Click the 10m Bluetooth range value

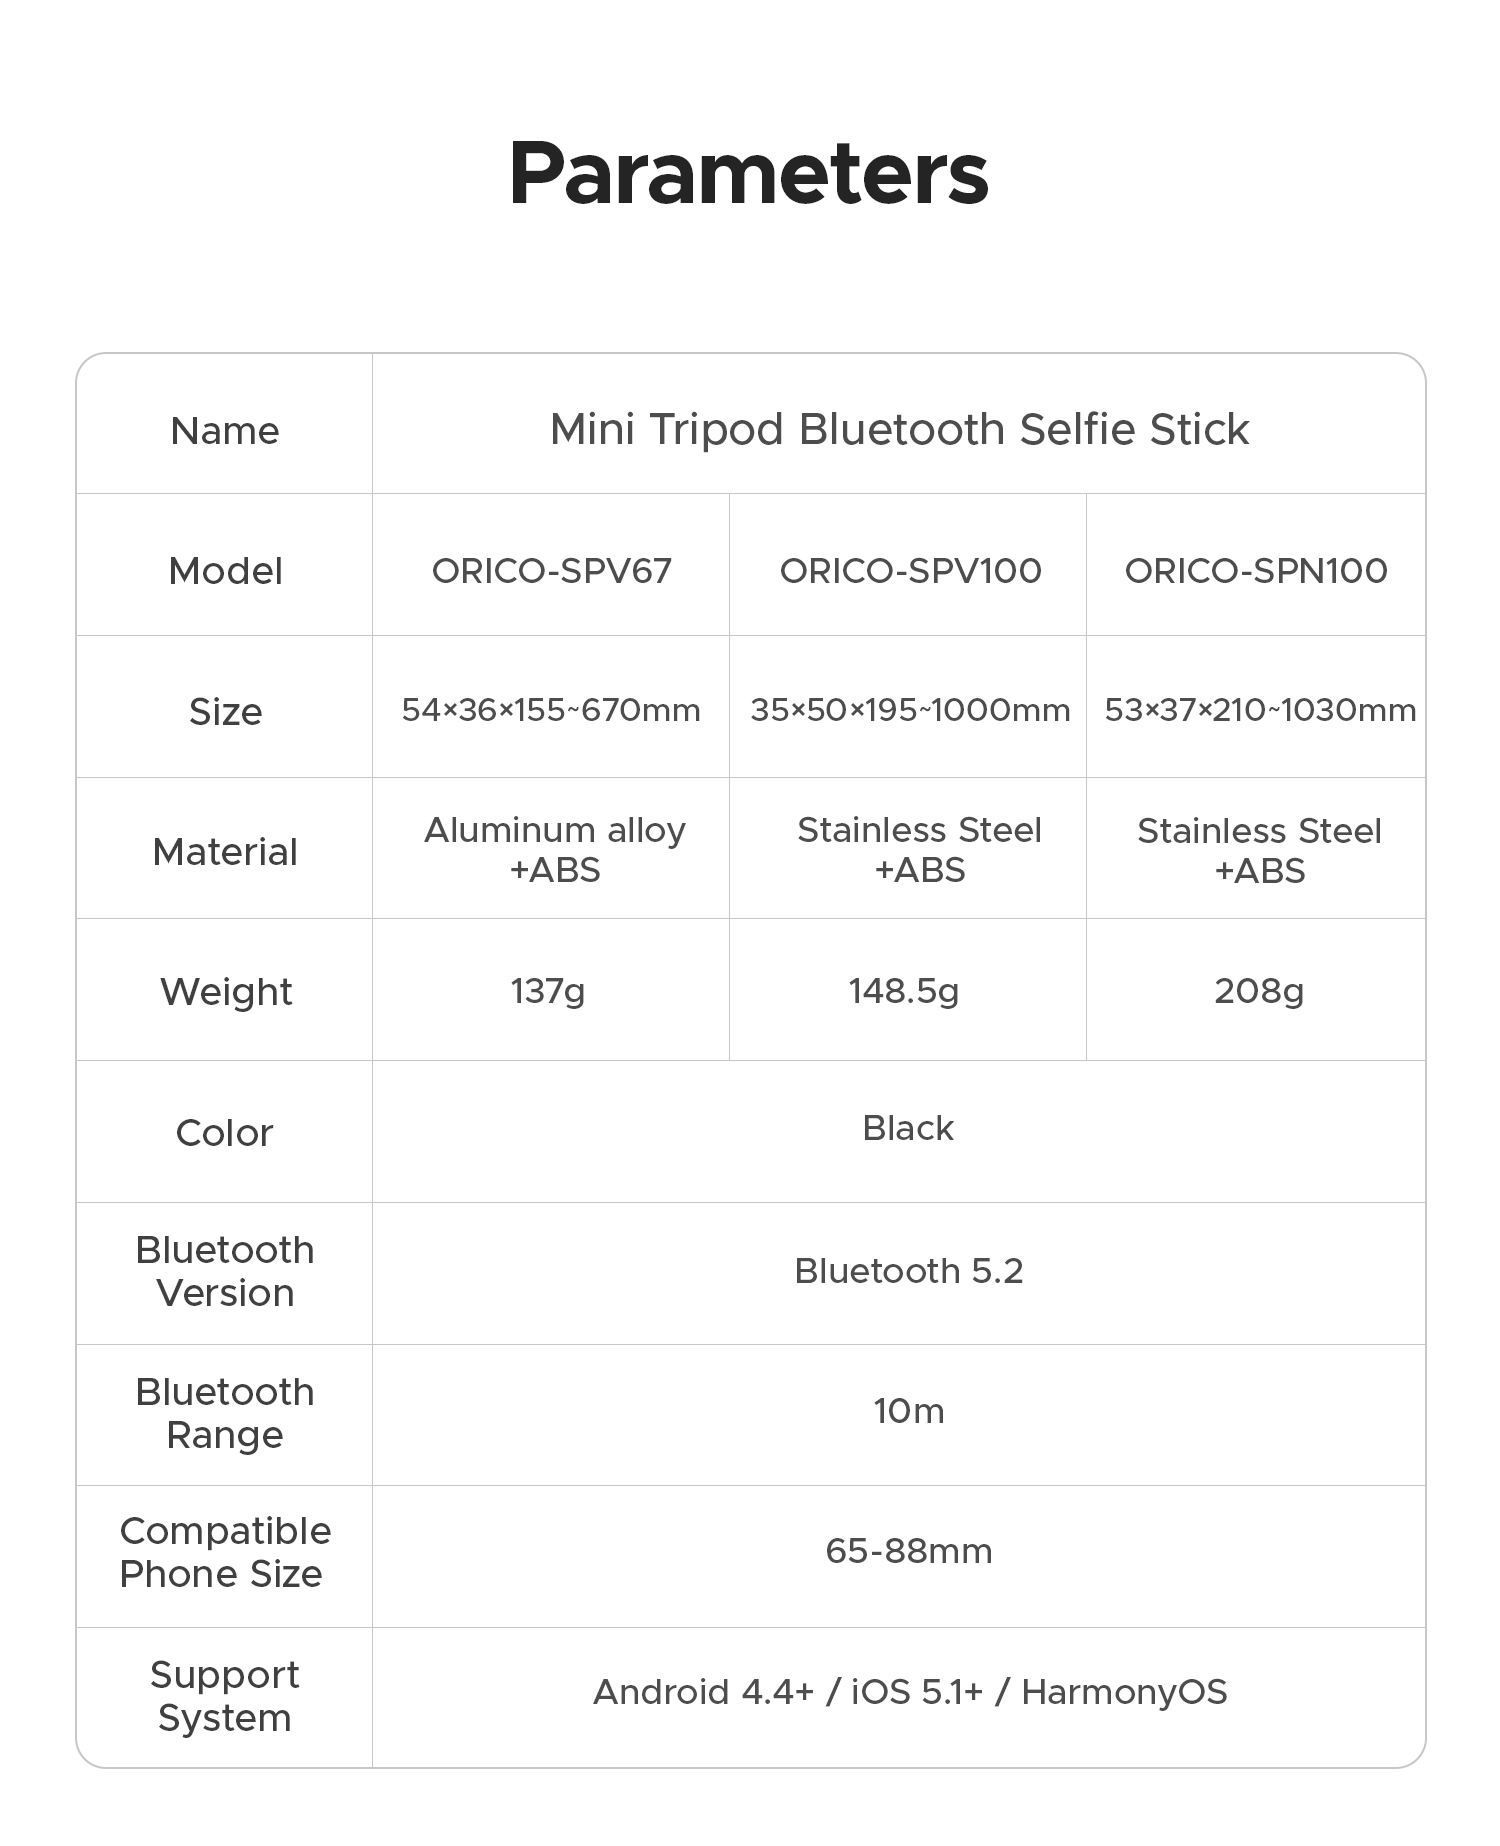coord(908,1411)
